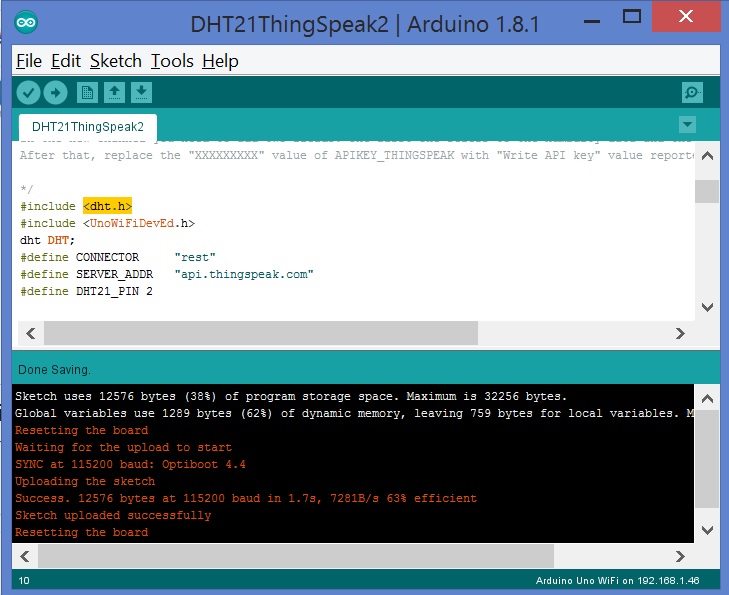Click the 'dht DHT;' declaration line

point(47,240)
